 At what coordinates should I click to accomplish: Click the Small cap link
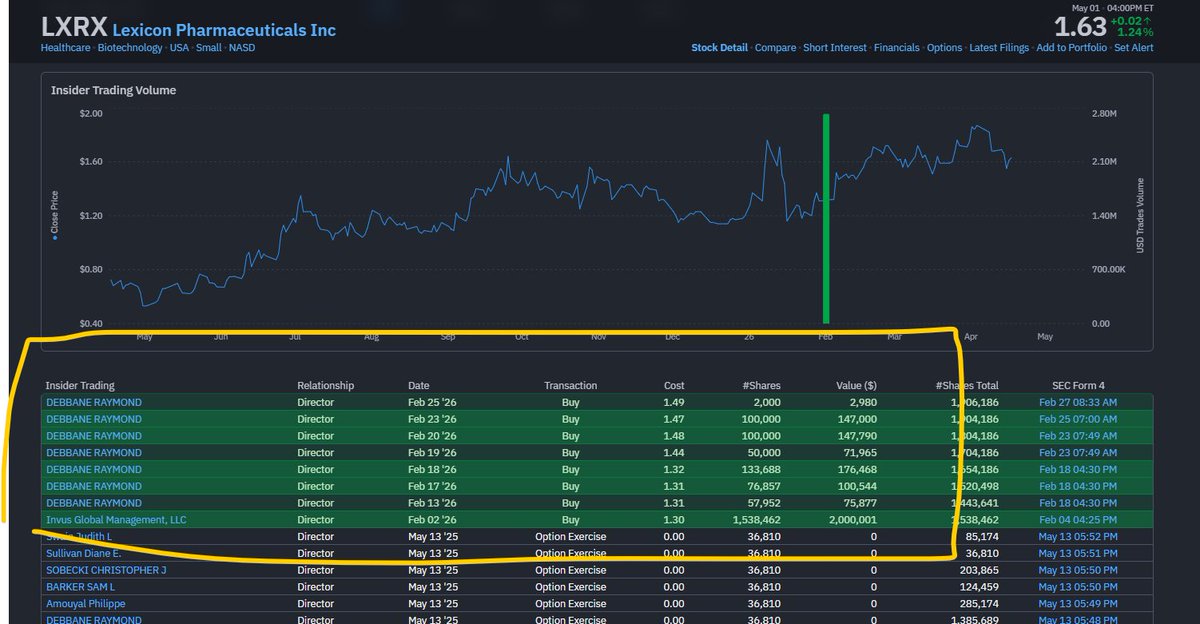(x=211, y=48)
